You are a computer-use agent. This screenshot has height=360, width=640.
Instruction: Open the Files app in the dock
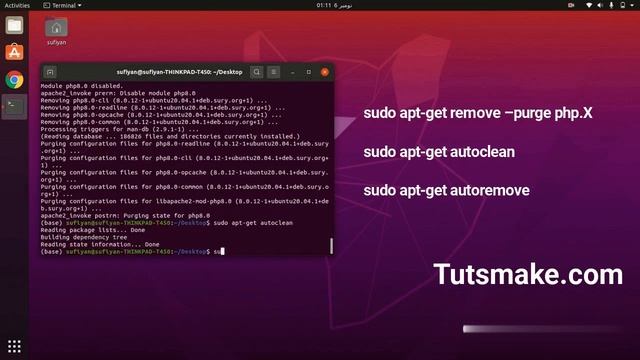point(14,26)
